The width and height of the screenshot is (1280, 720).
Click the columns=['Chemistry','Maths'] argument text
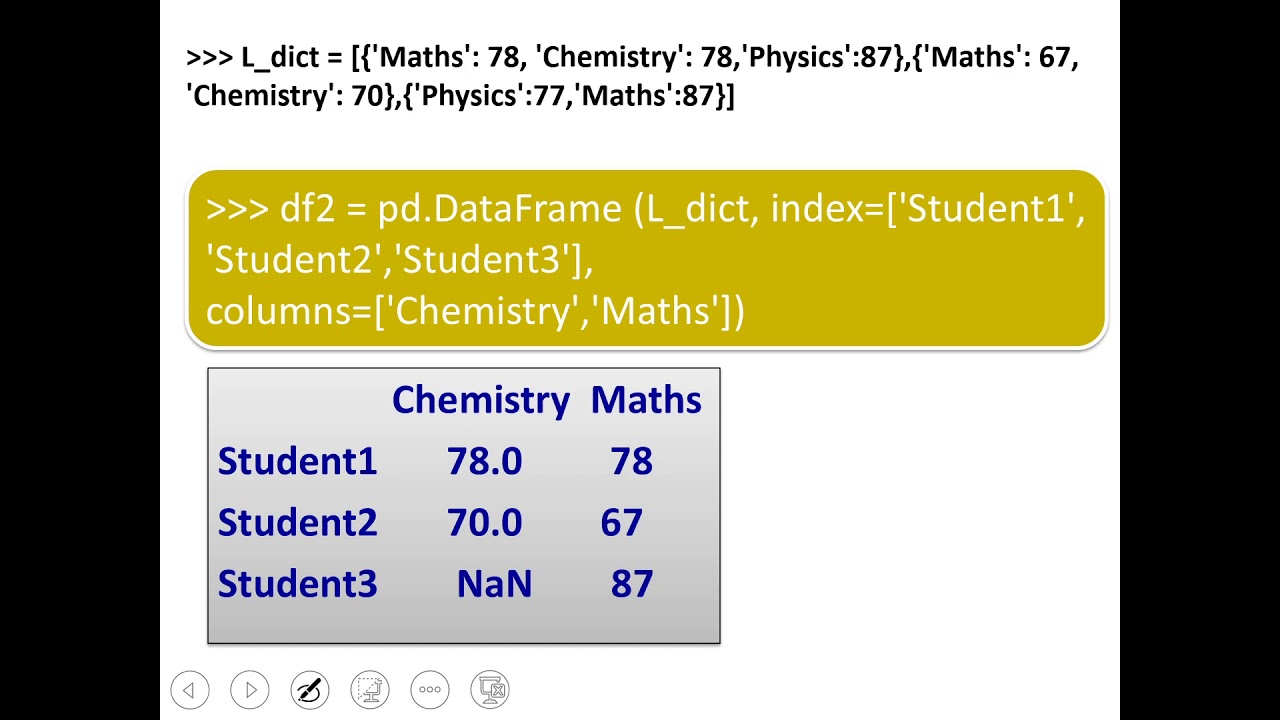pyautogui.click(x=475, y=311)
